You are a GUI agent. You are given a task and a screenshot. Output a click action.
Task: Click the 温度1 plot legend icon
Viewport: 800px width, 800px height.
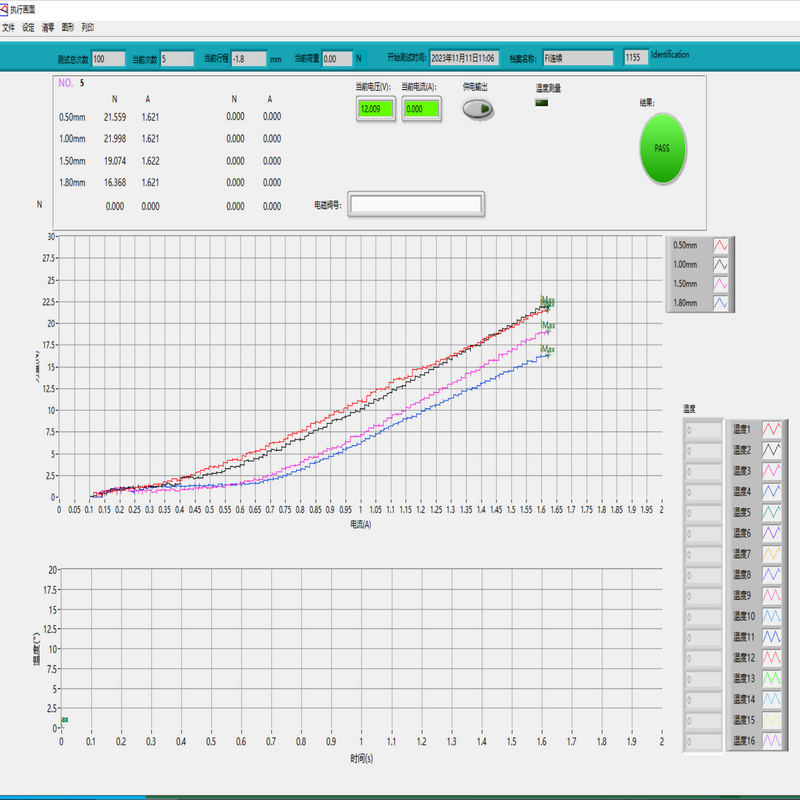click(x=772, y=429)
